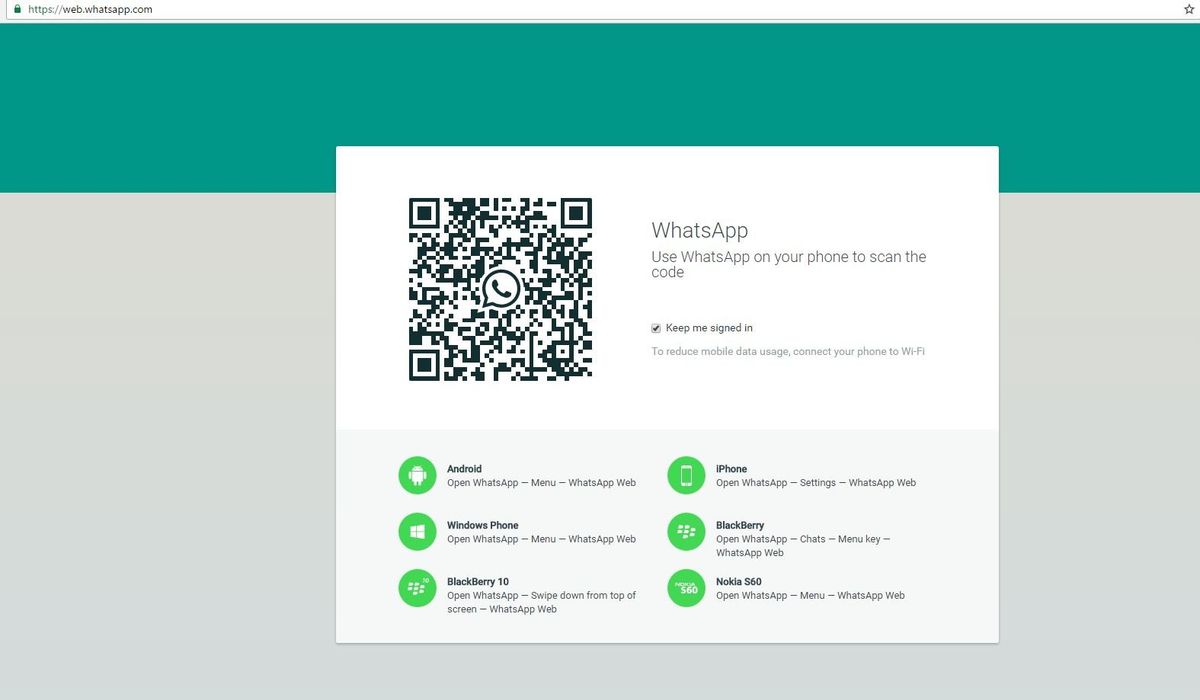
Task: Click the iPhone heading
Action: tap(731, 469)
